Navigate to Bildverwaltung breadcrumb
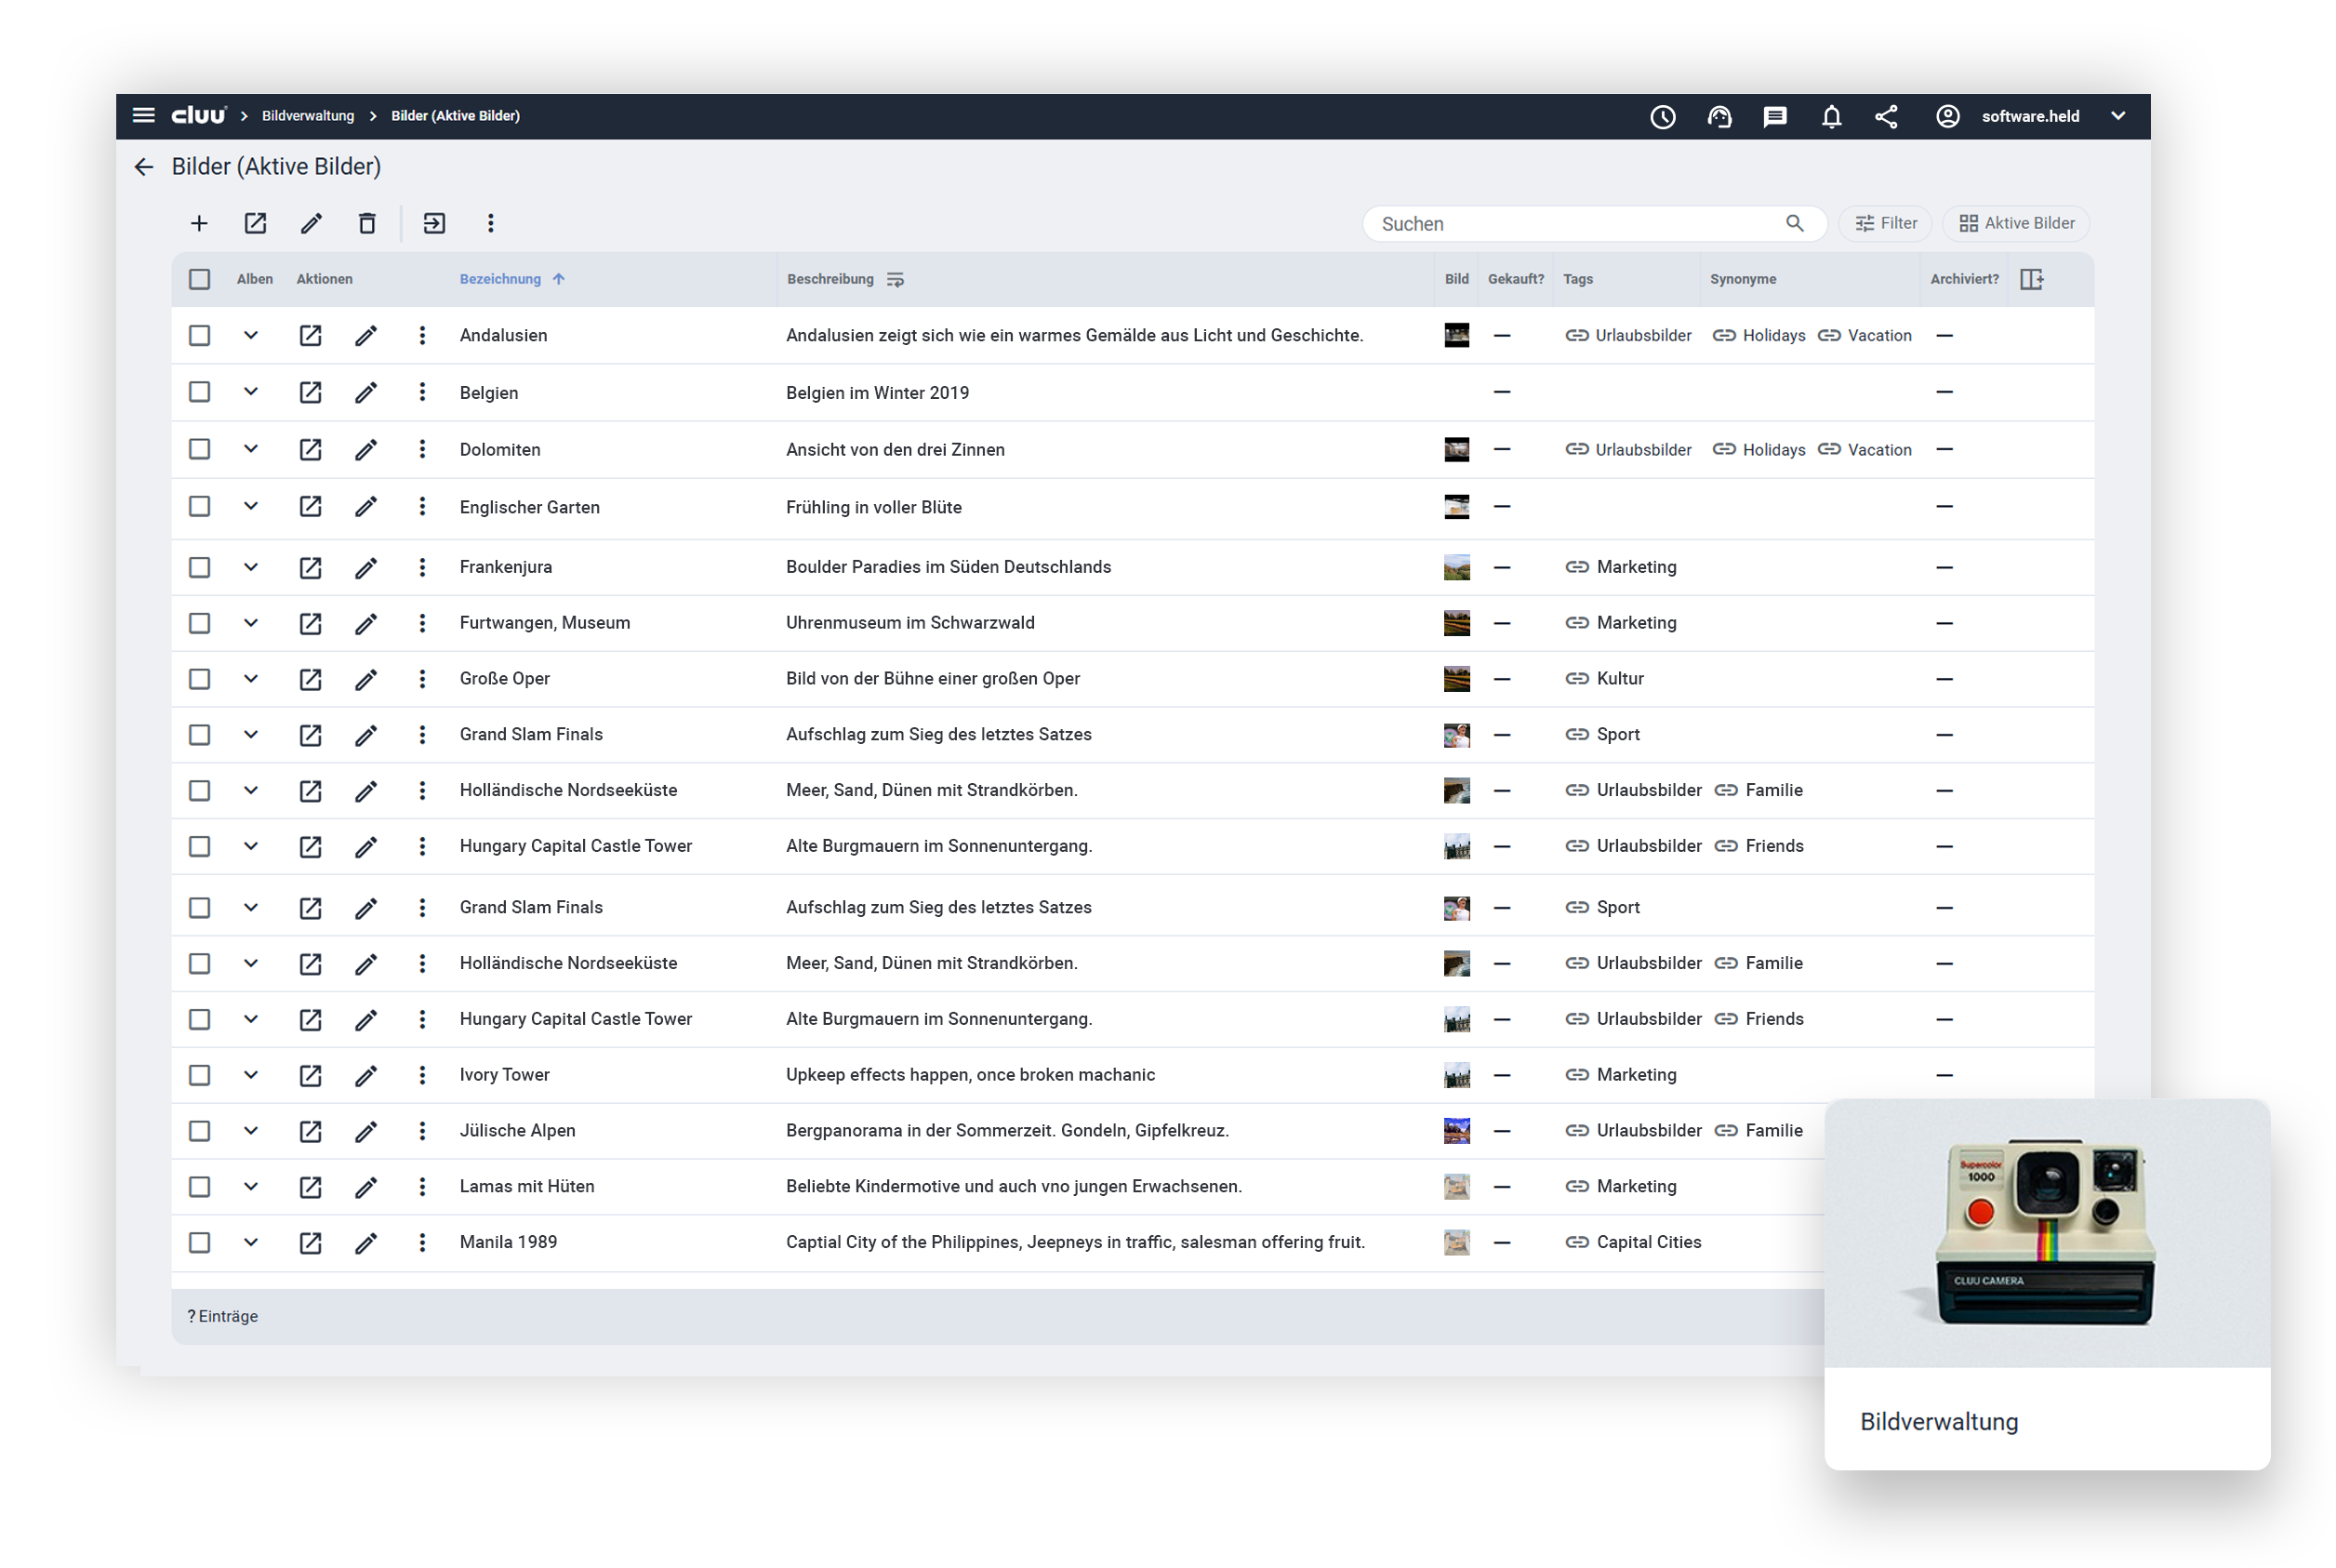The height and width of the screenshot is (1568, 2336). pyautogui.click(x=308, y=116)
